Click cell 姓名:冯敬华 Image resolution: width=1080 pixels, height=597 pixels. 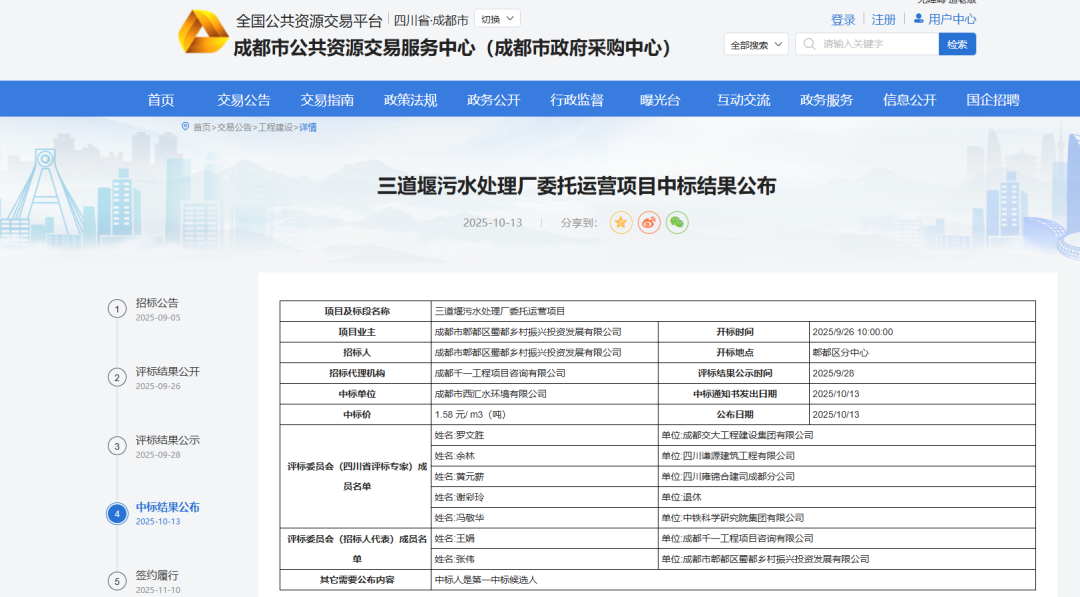click(544, 518)
